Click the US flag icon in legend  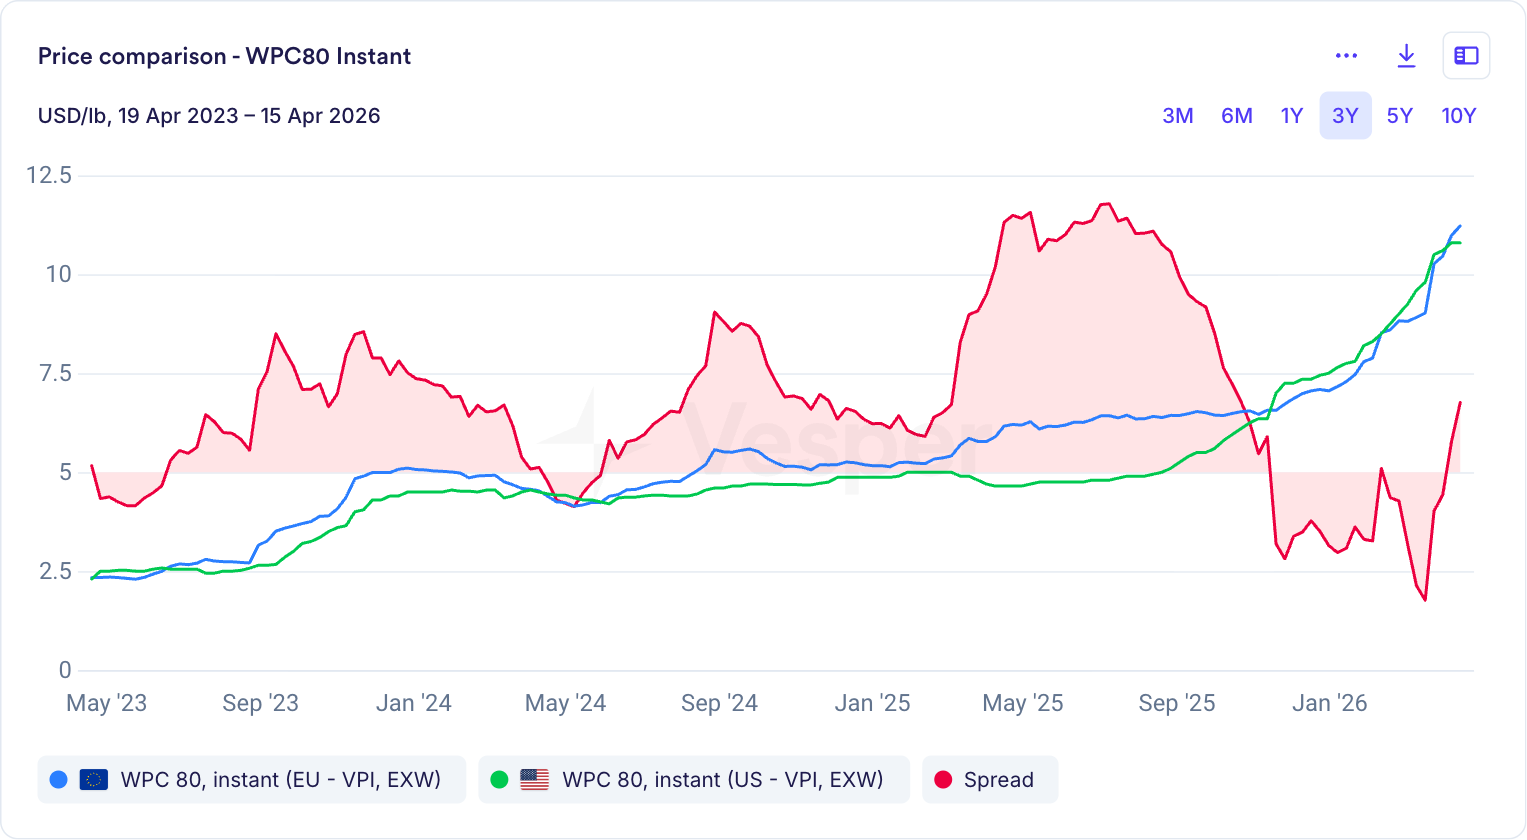(535, 780)
